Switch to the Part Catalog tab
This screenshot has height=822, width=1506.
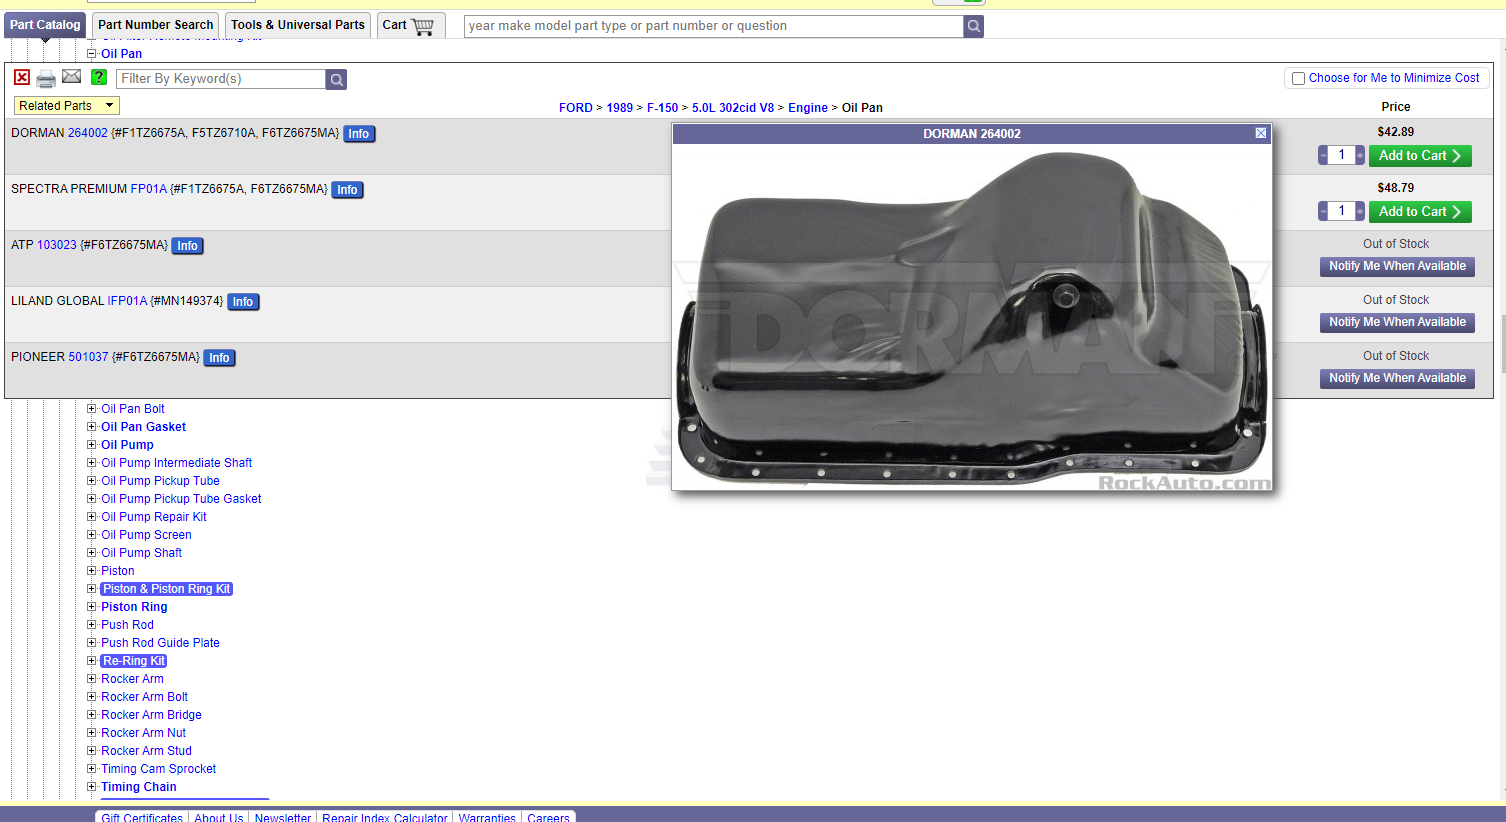pyautogui.click(x=45, y=25)
